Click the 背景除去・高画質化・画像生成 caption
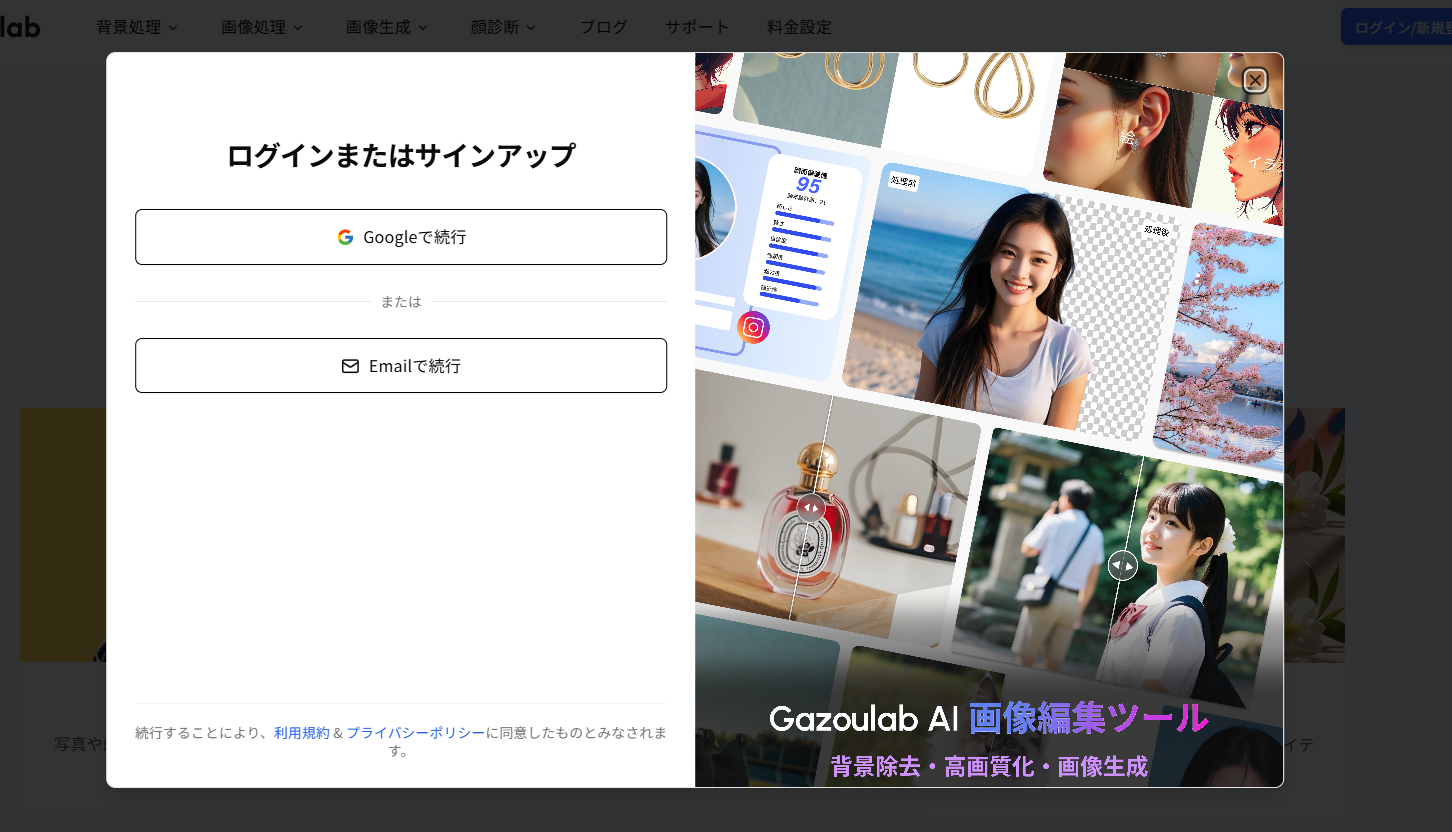The width and height of the screenshot is (1452, 832). pyautogui.click(x=989, y=767)
